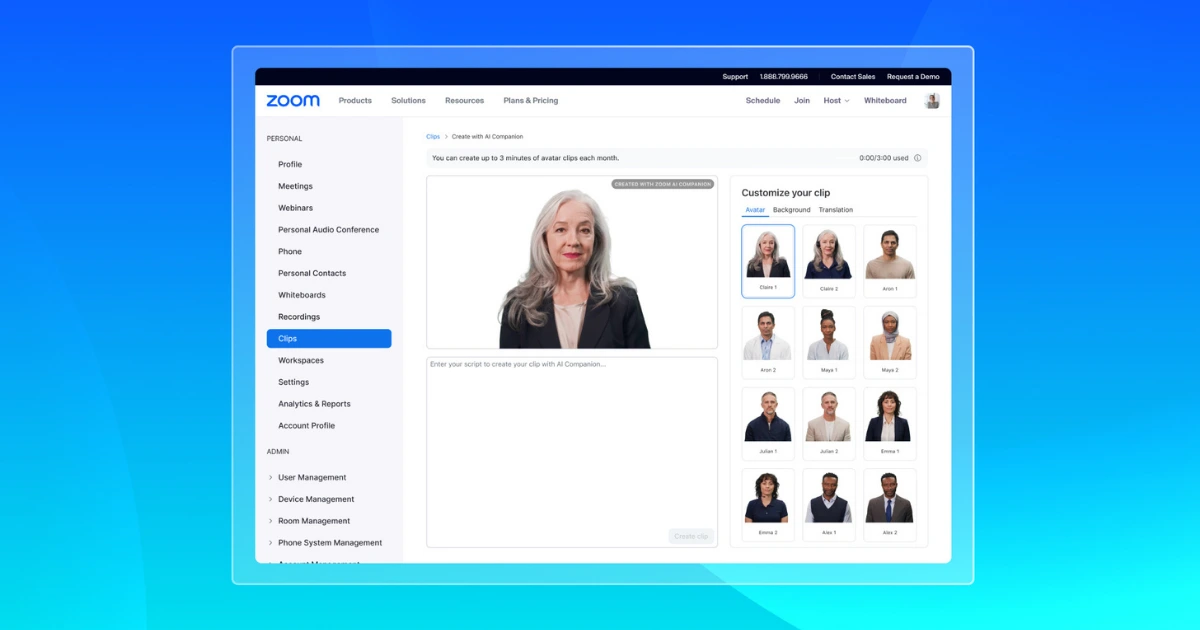The width and height of the screenshot is (1200, 630).
Task: Expand the Device Management section
Action: [x=315, y=500]
